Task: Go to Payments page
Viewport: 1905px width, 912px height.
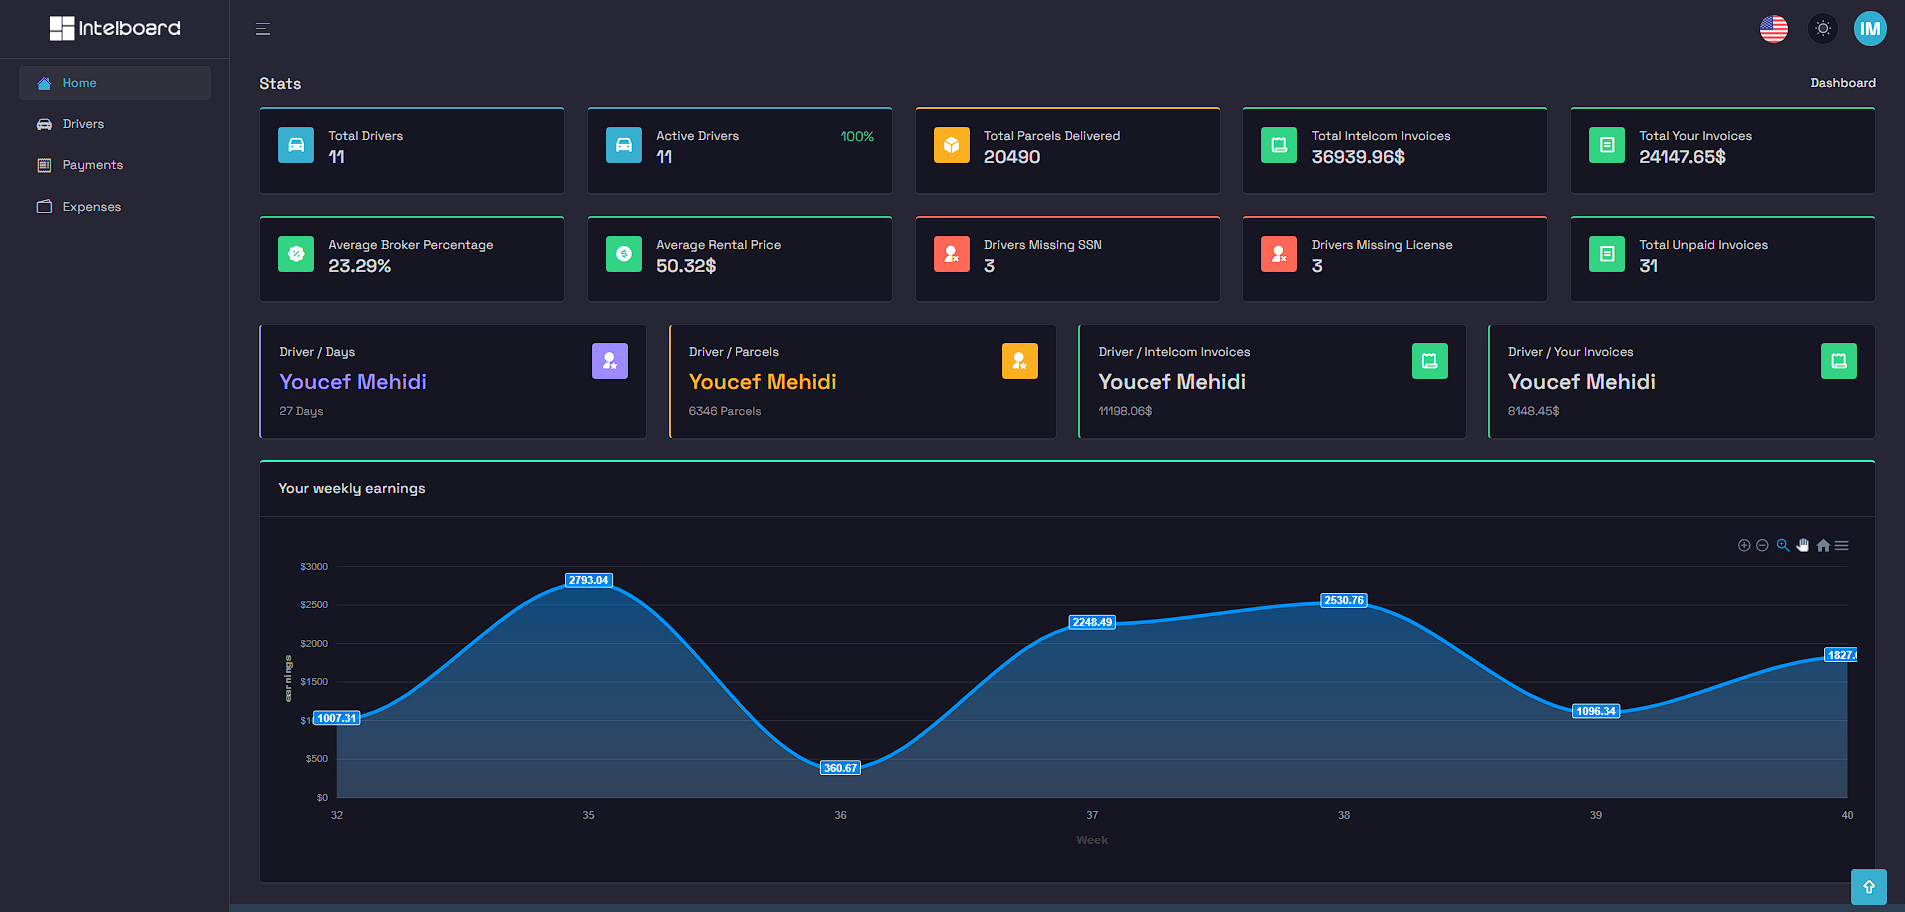Action: click(92, 164)
